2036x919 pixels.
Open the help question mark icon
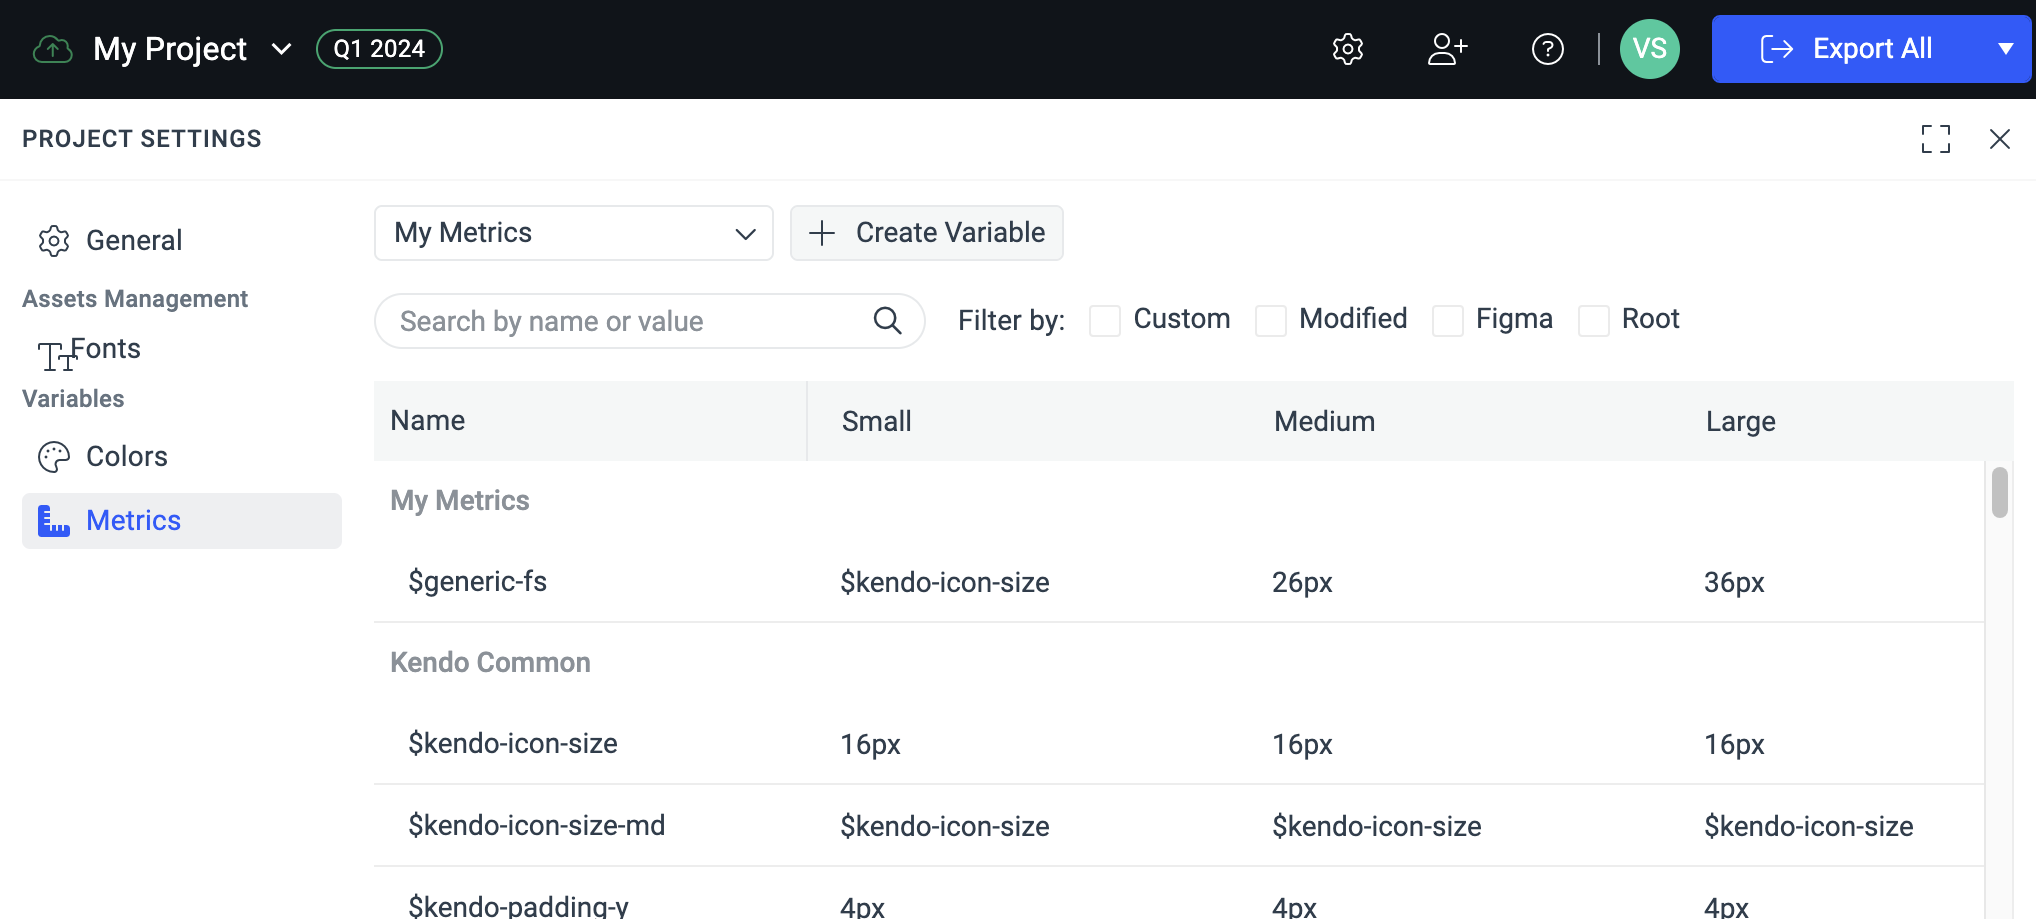(1548, 49)
